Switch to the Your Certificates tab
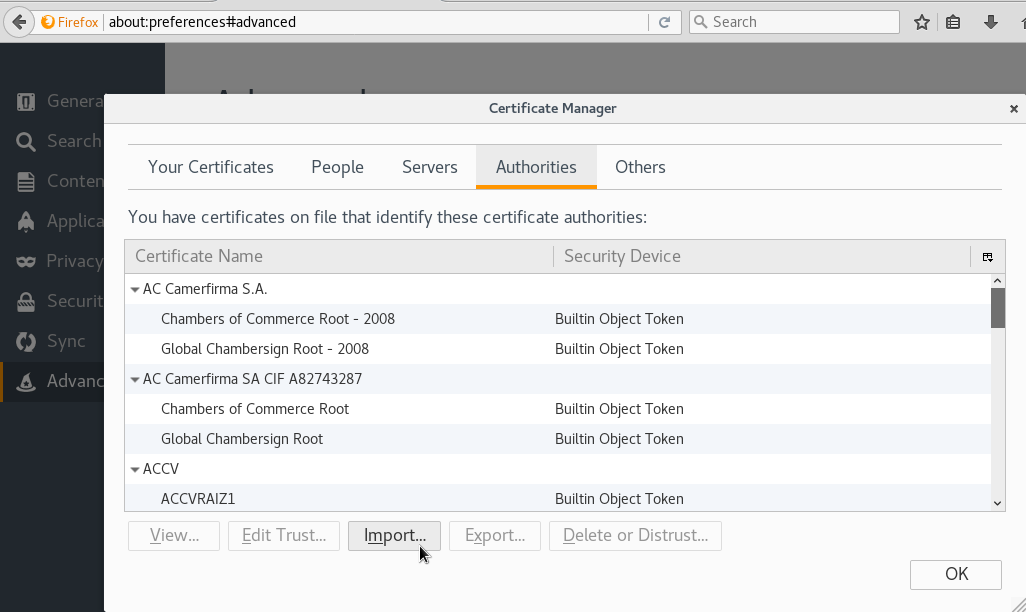 [211, 167]
